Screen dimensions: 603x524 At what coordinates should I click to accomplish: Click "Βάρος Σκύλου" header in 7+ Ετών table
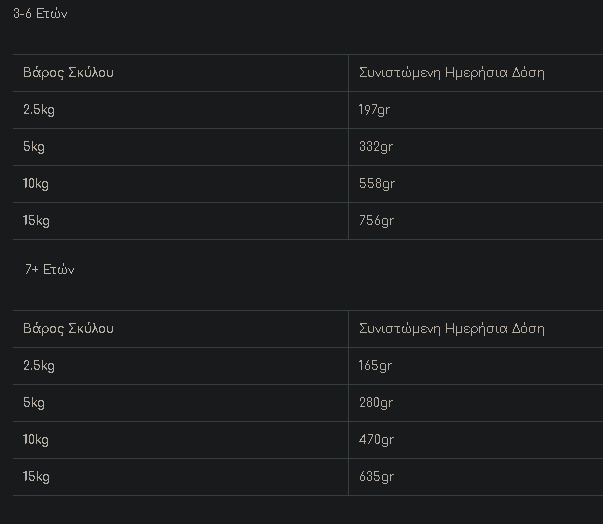(68, 329)
